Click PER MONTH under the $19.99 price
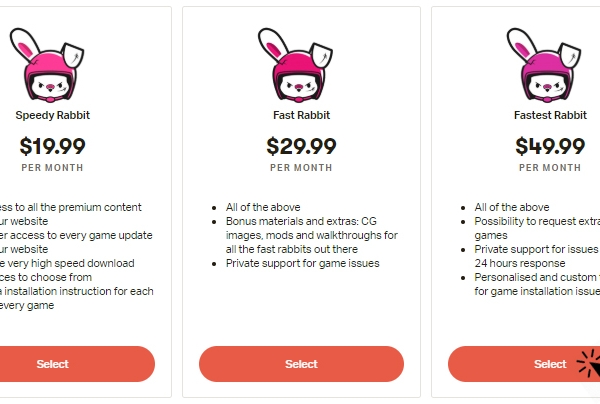 coord(50,168)
